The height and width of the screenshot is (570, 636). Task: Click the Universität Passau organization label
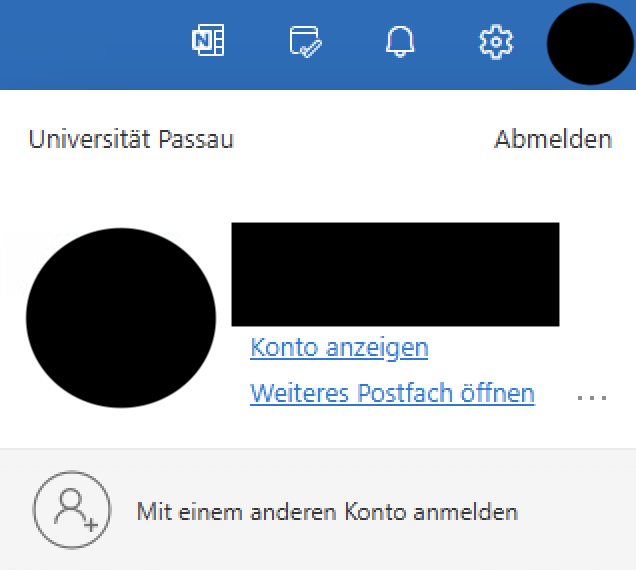click(131, 140)
